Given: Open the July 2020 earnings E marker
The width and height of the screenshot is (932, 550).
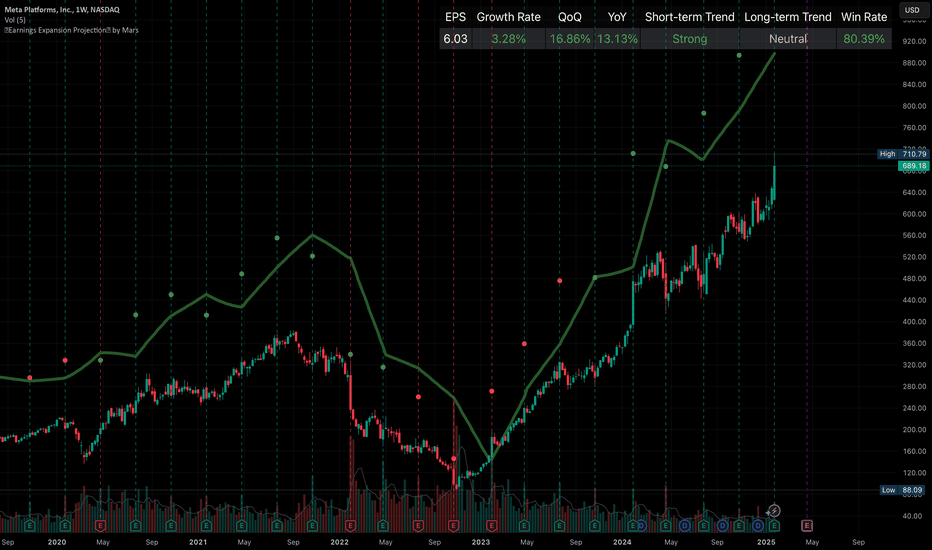Looking at the screenshot, I should [x=136, y=526].
